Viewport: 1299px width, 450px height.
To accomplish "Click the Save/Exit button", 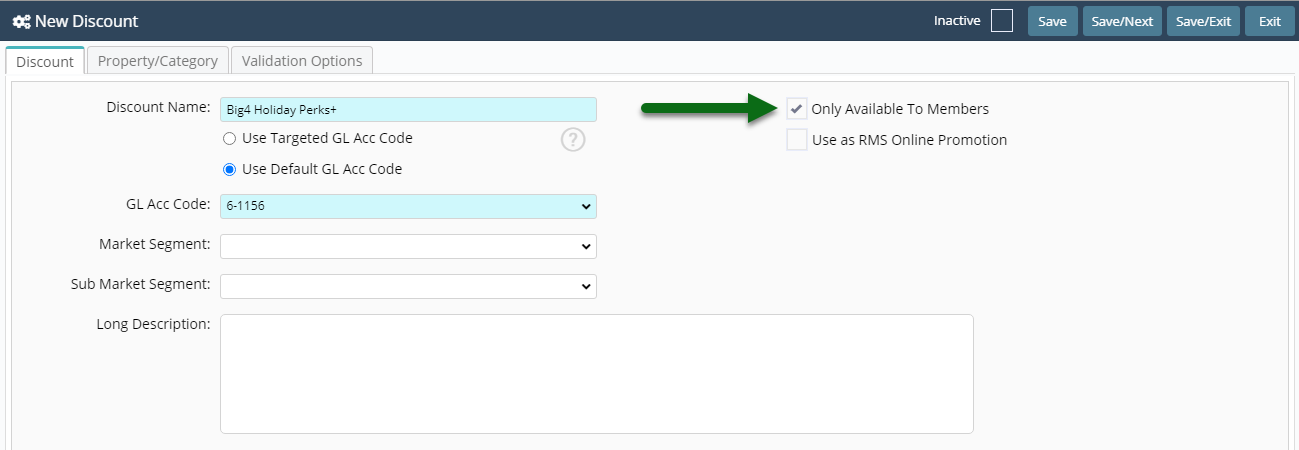I will [1203, 21].
